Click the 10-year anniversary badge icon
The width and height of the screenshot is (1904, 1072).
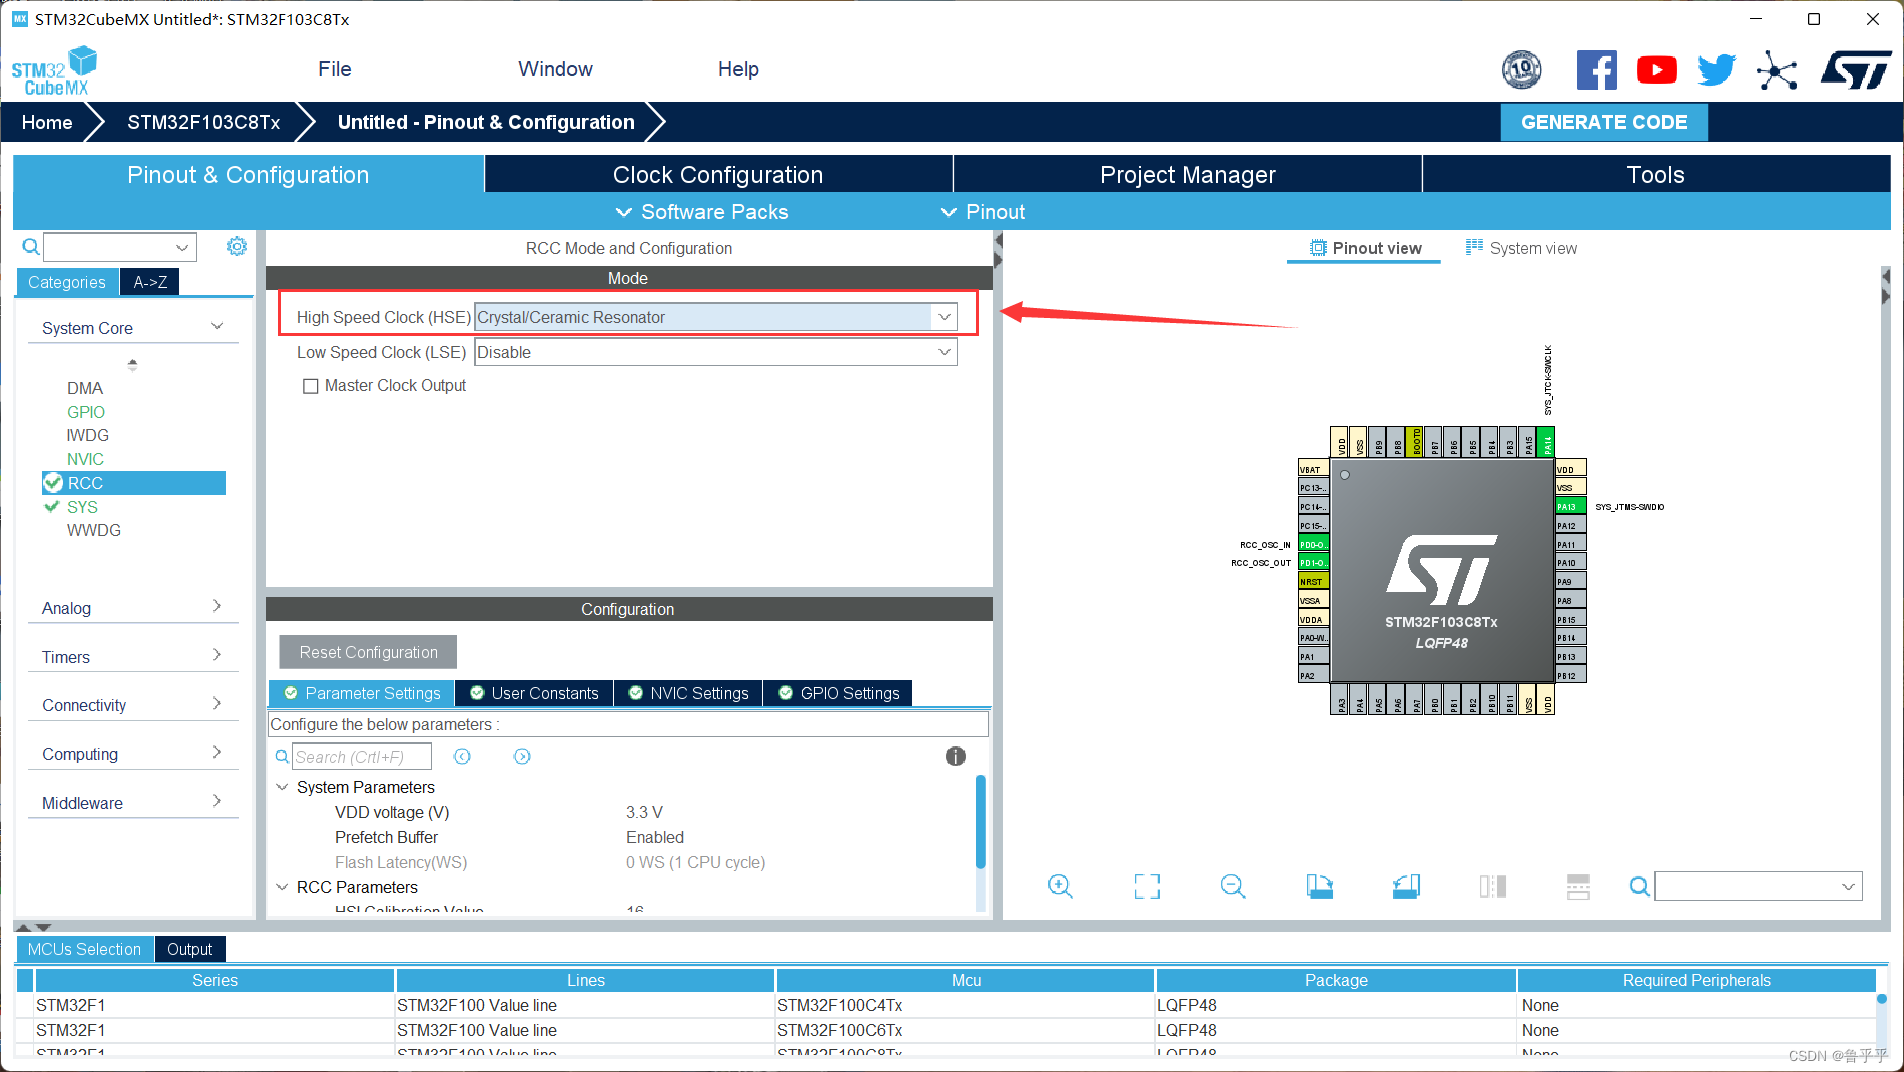tap(1522, 70)
